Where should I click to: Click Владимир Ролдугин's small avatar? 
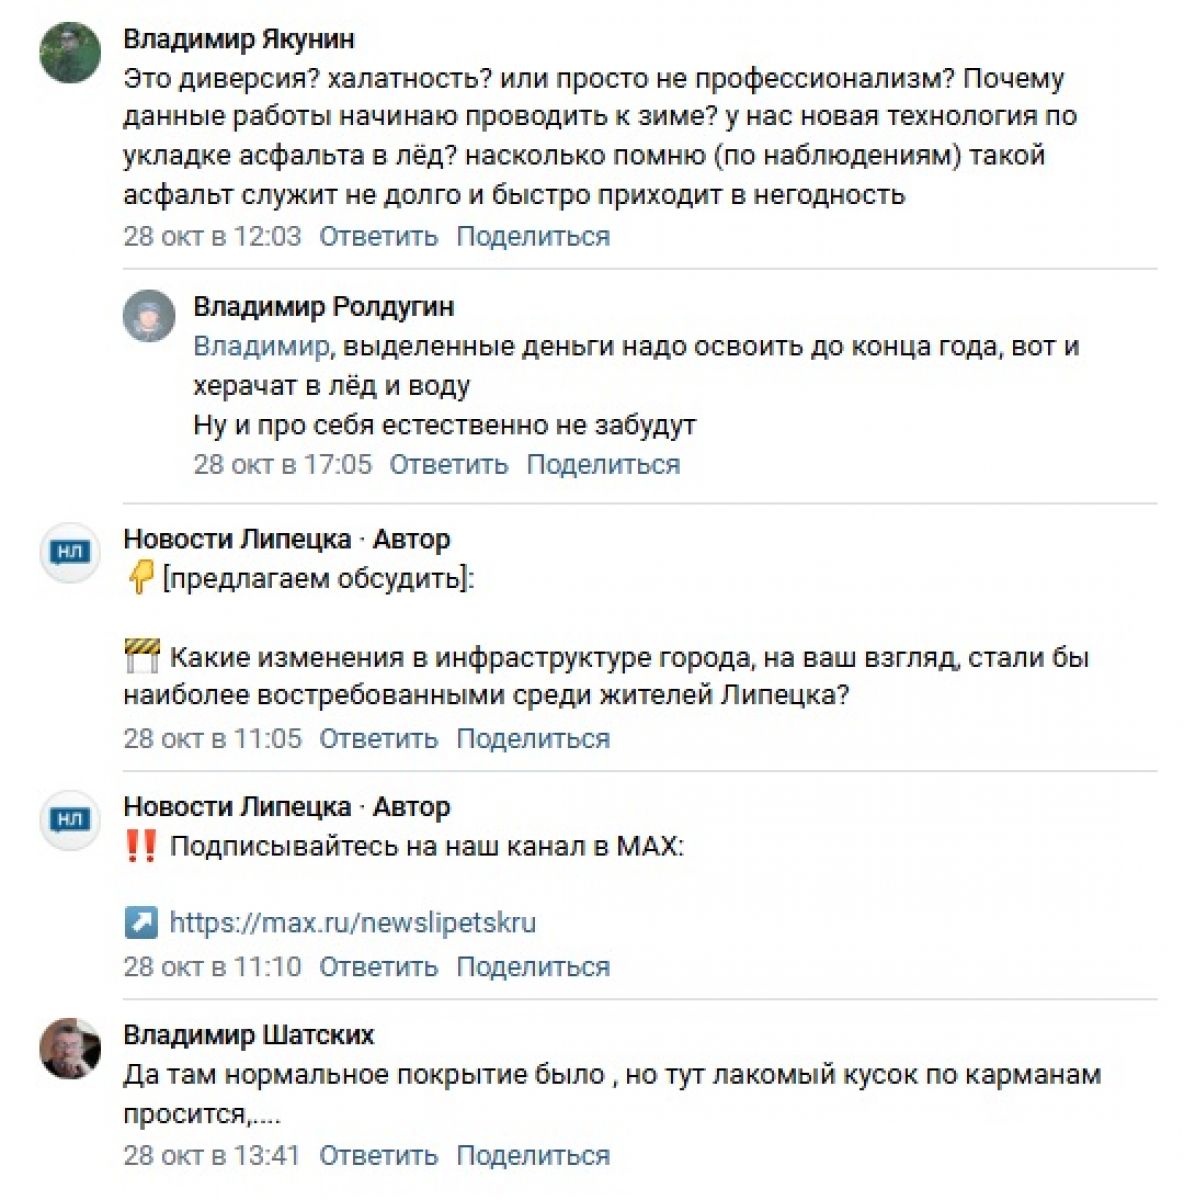[149, 317]
